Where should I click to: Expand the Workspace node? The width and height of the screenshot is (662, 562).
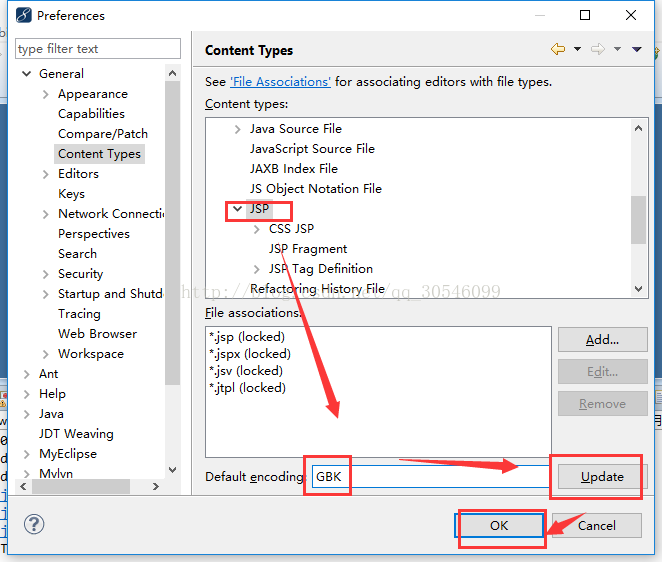[x=46, y=354]
